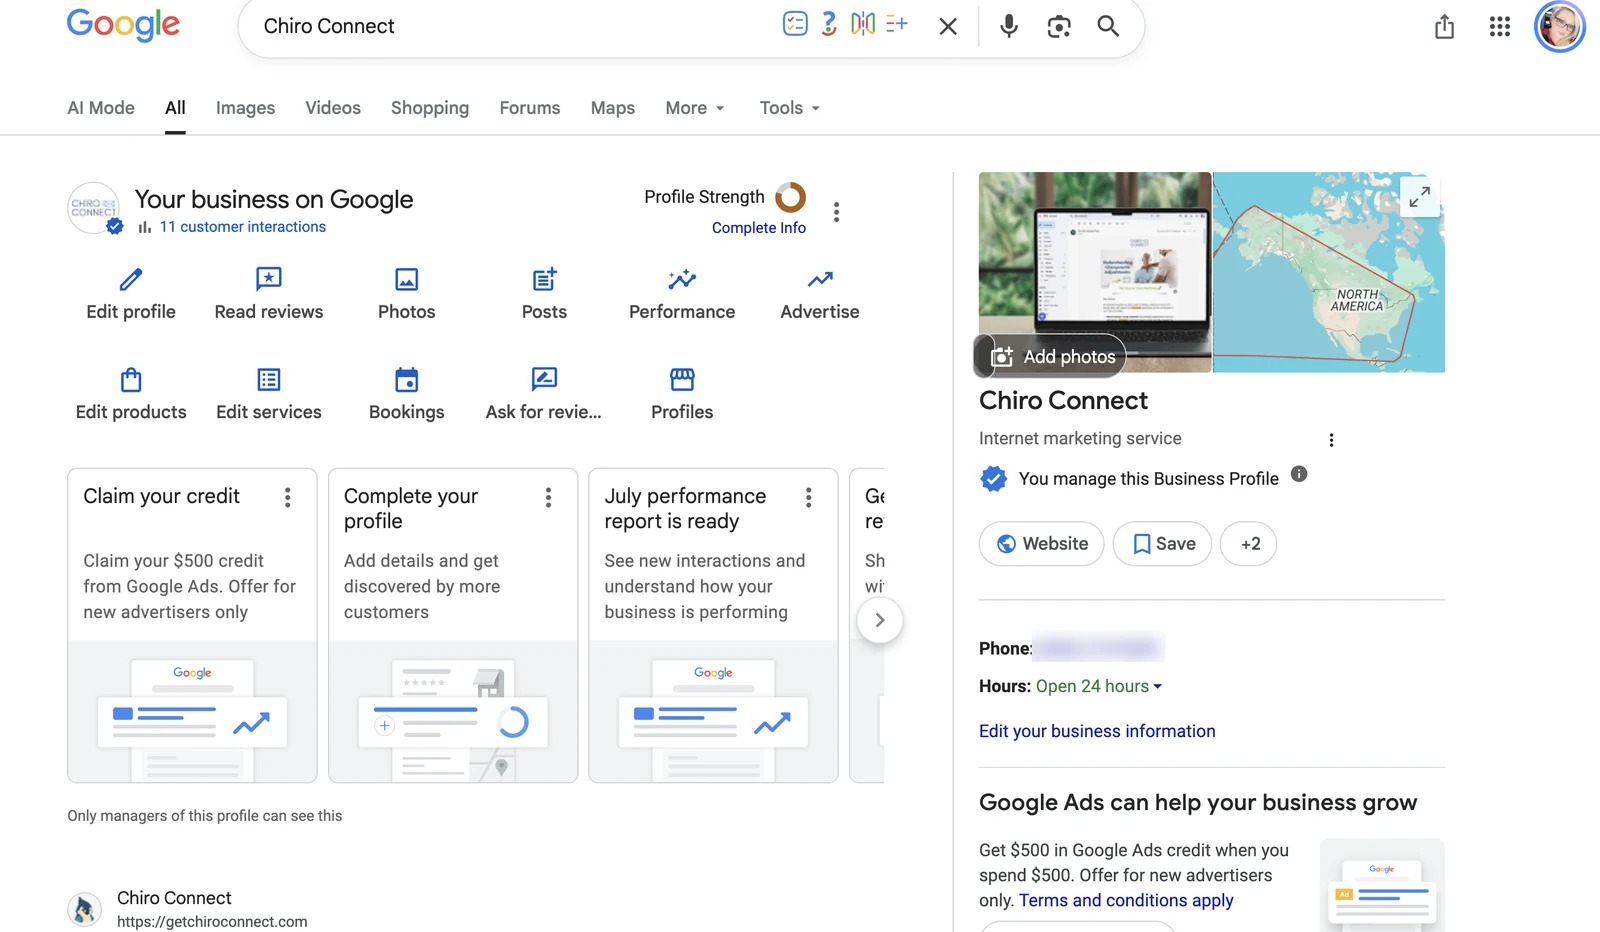
Task: Open the three-dot menu on July performance report card
Action: tap(809, 498)
